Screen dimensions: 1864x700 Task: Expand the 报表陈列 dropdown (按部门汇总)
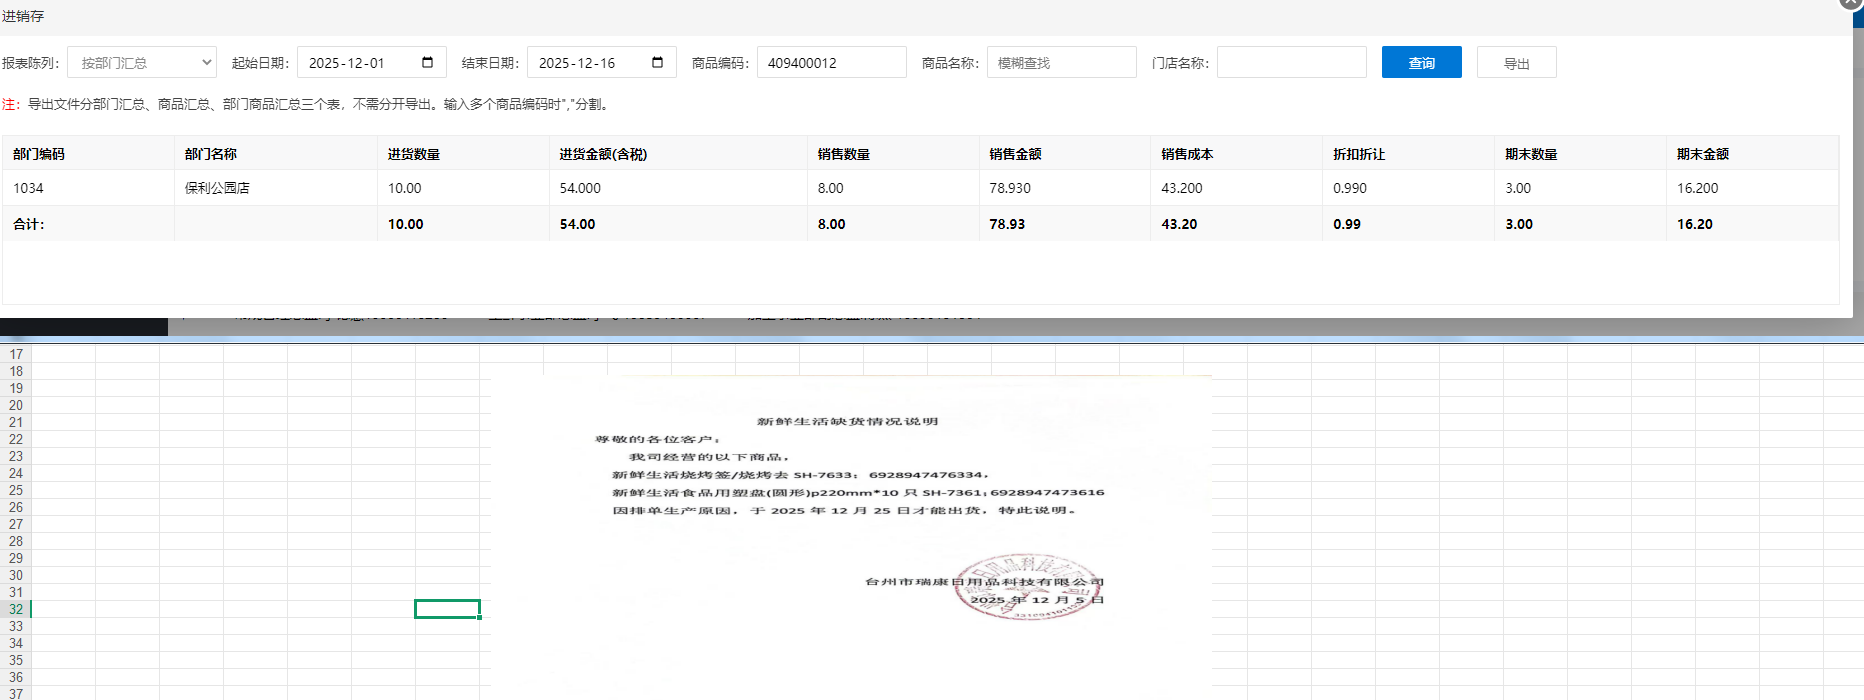coord(142,62)
